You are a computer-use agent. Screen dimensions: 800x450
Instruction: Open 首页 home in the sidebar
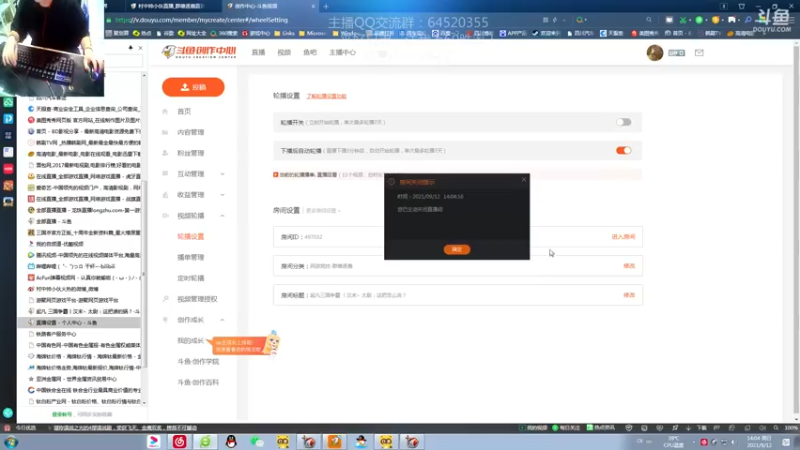[184, 111]
